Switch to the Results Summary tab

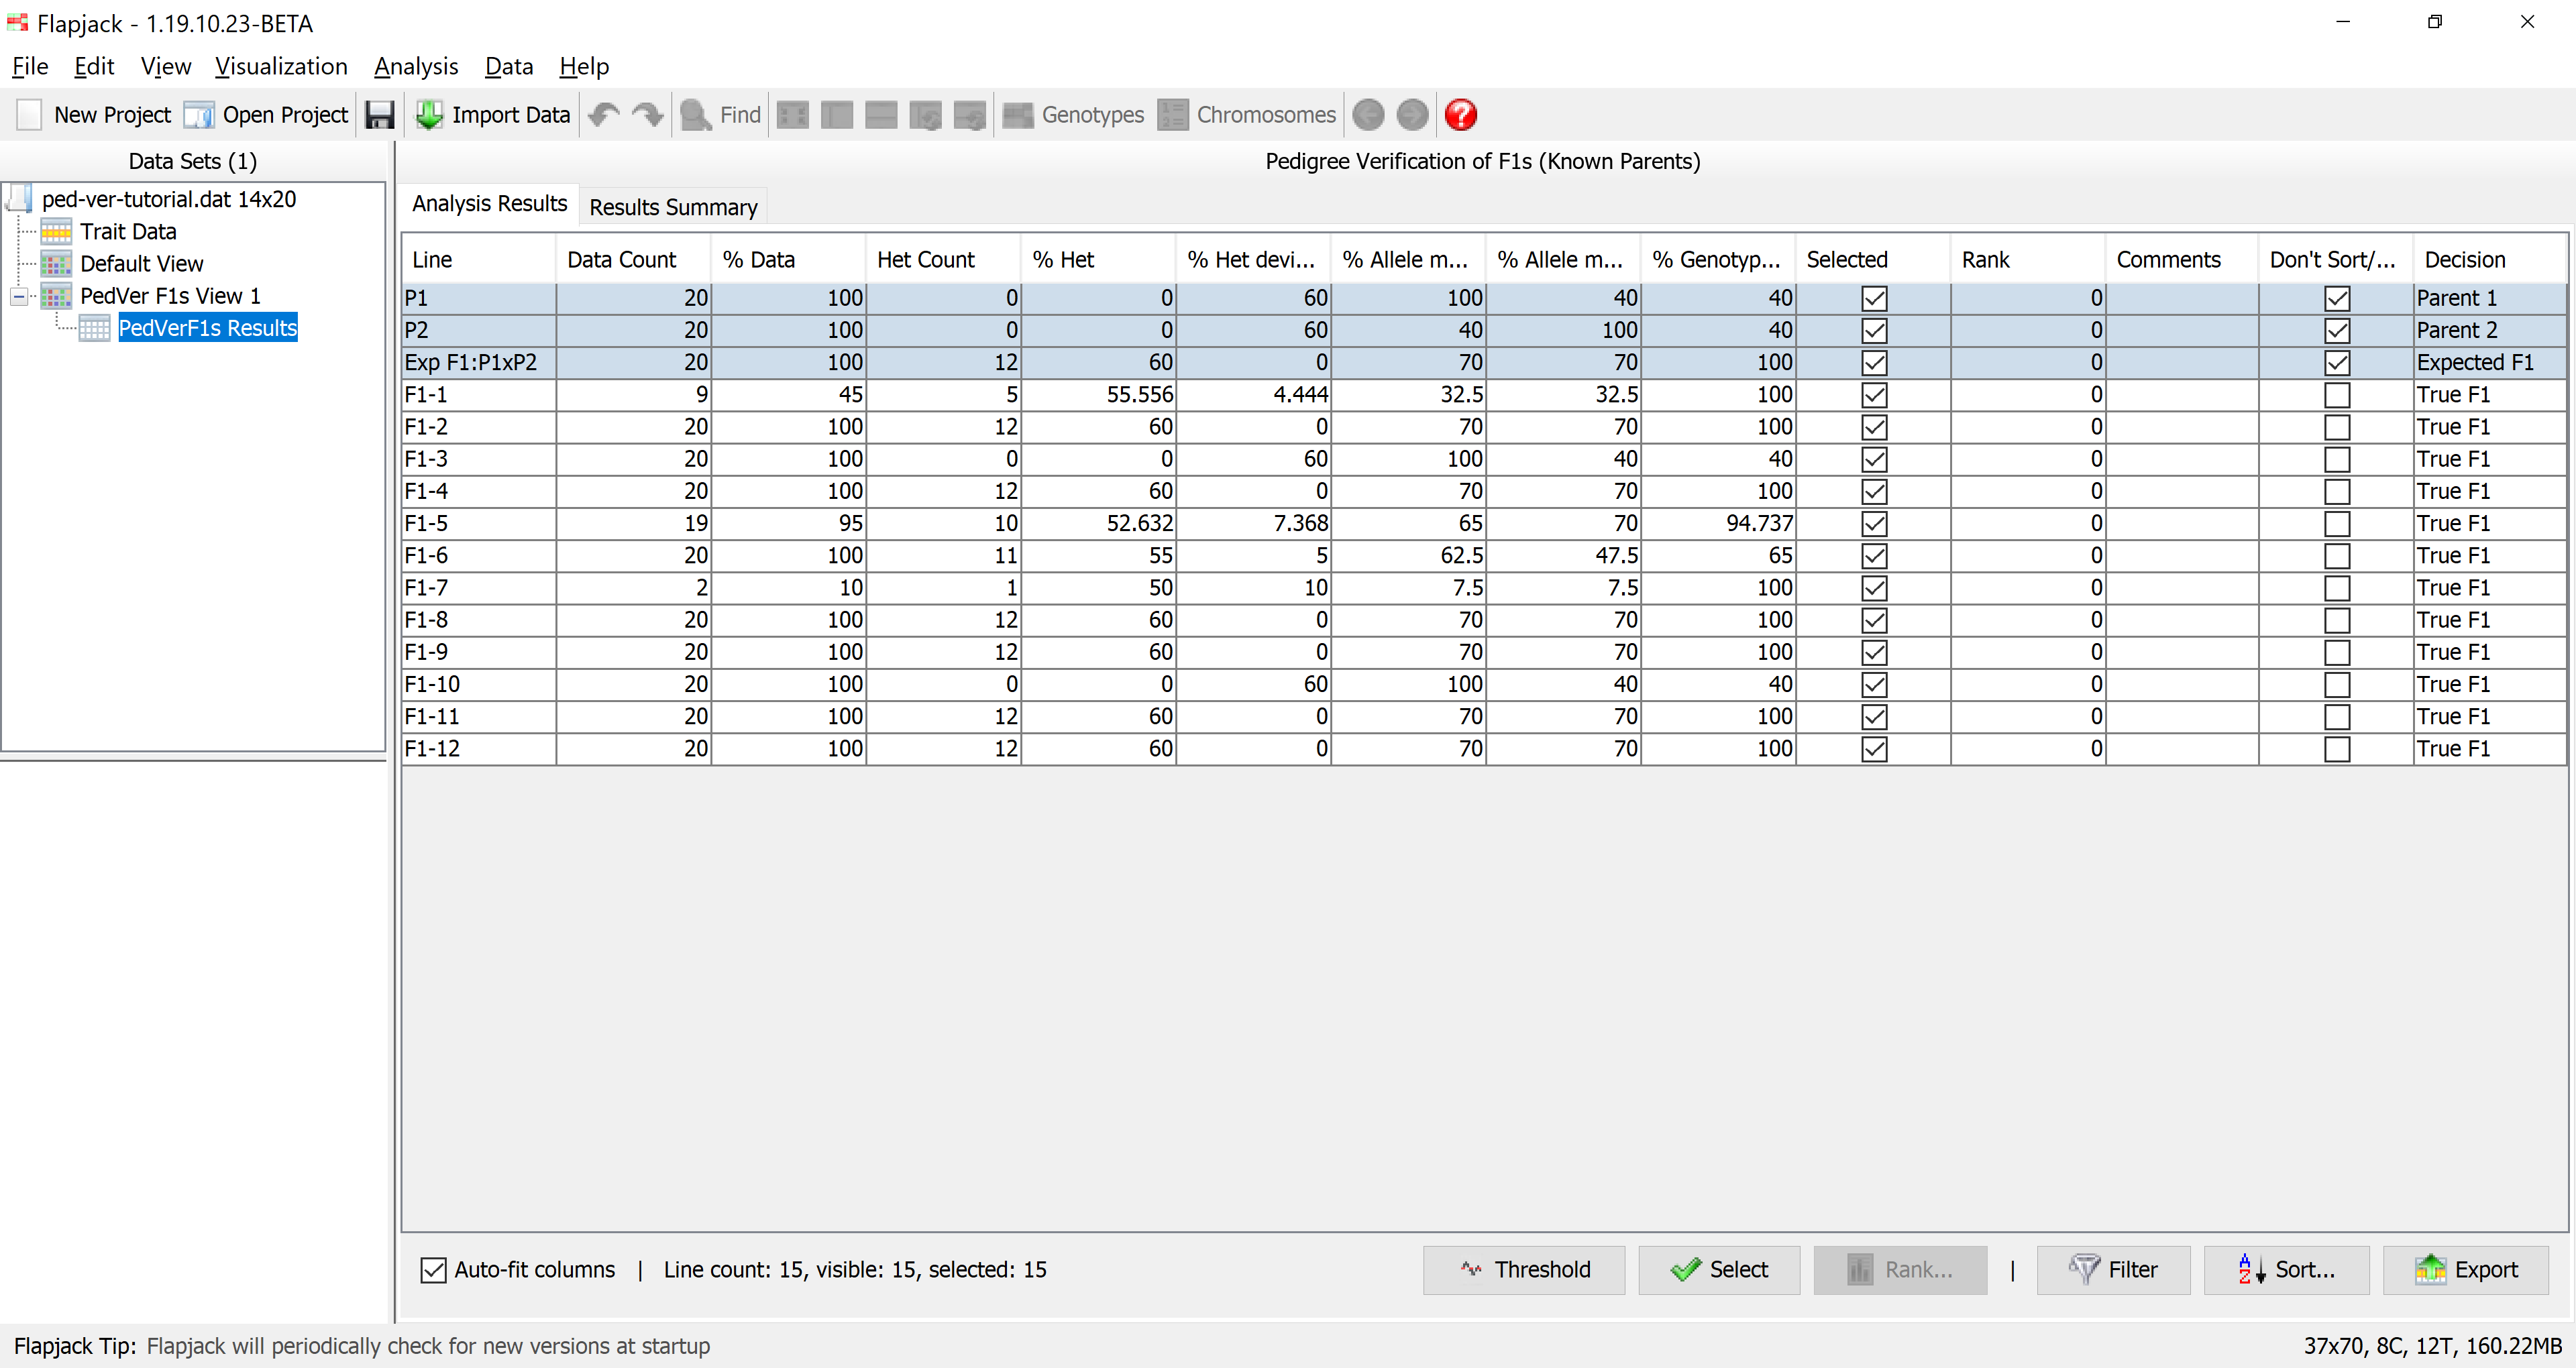point(673,207)
